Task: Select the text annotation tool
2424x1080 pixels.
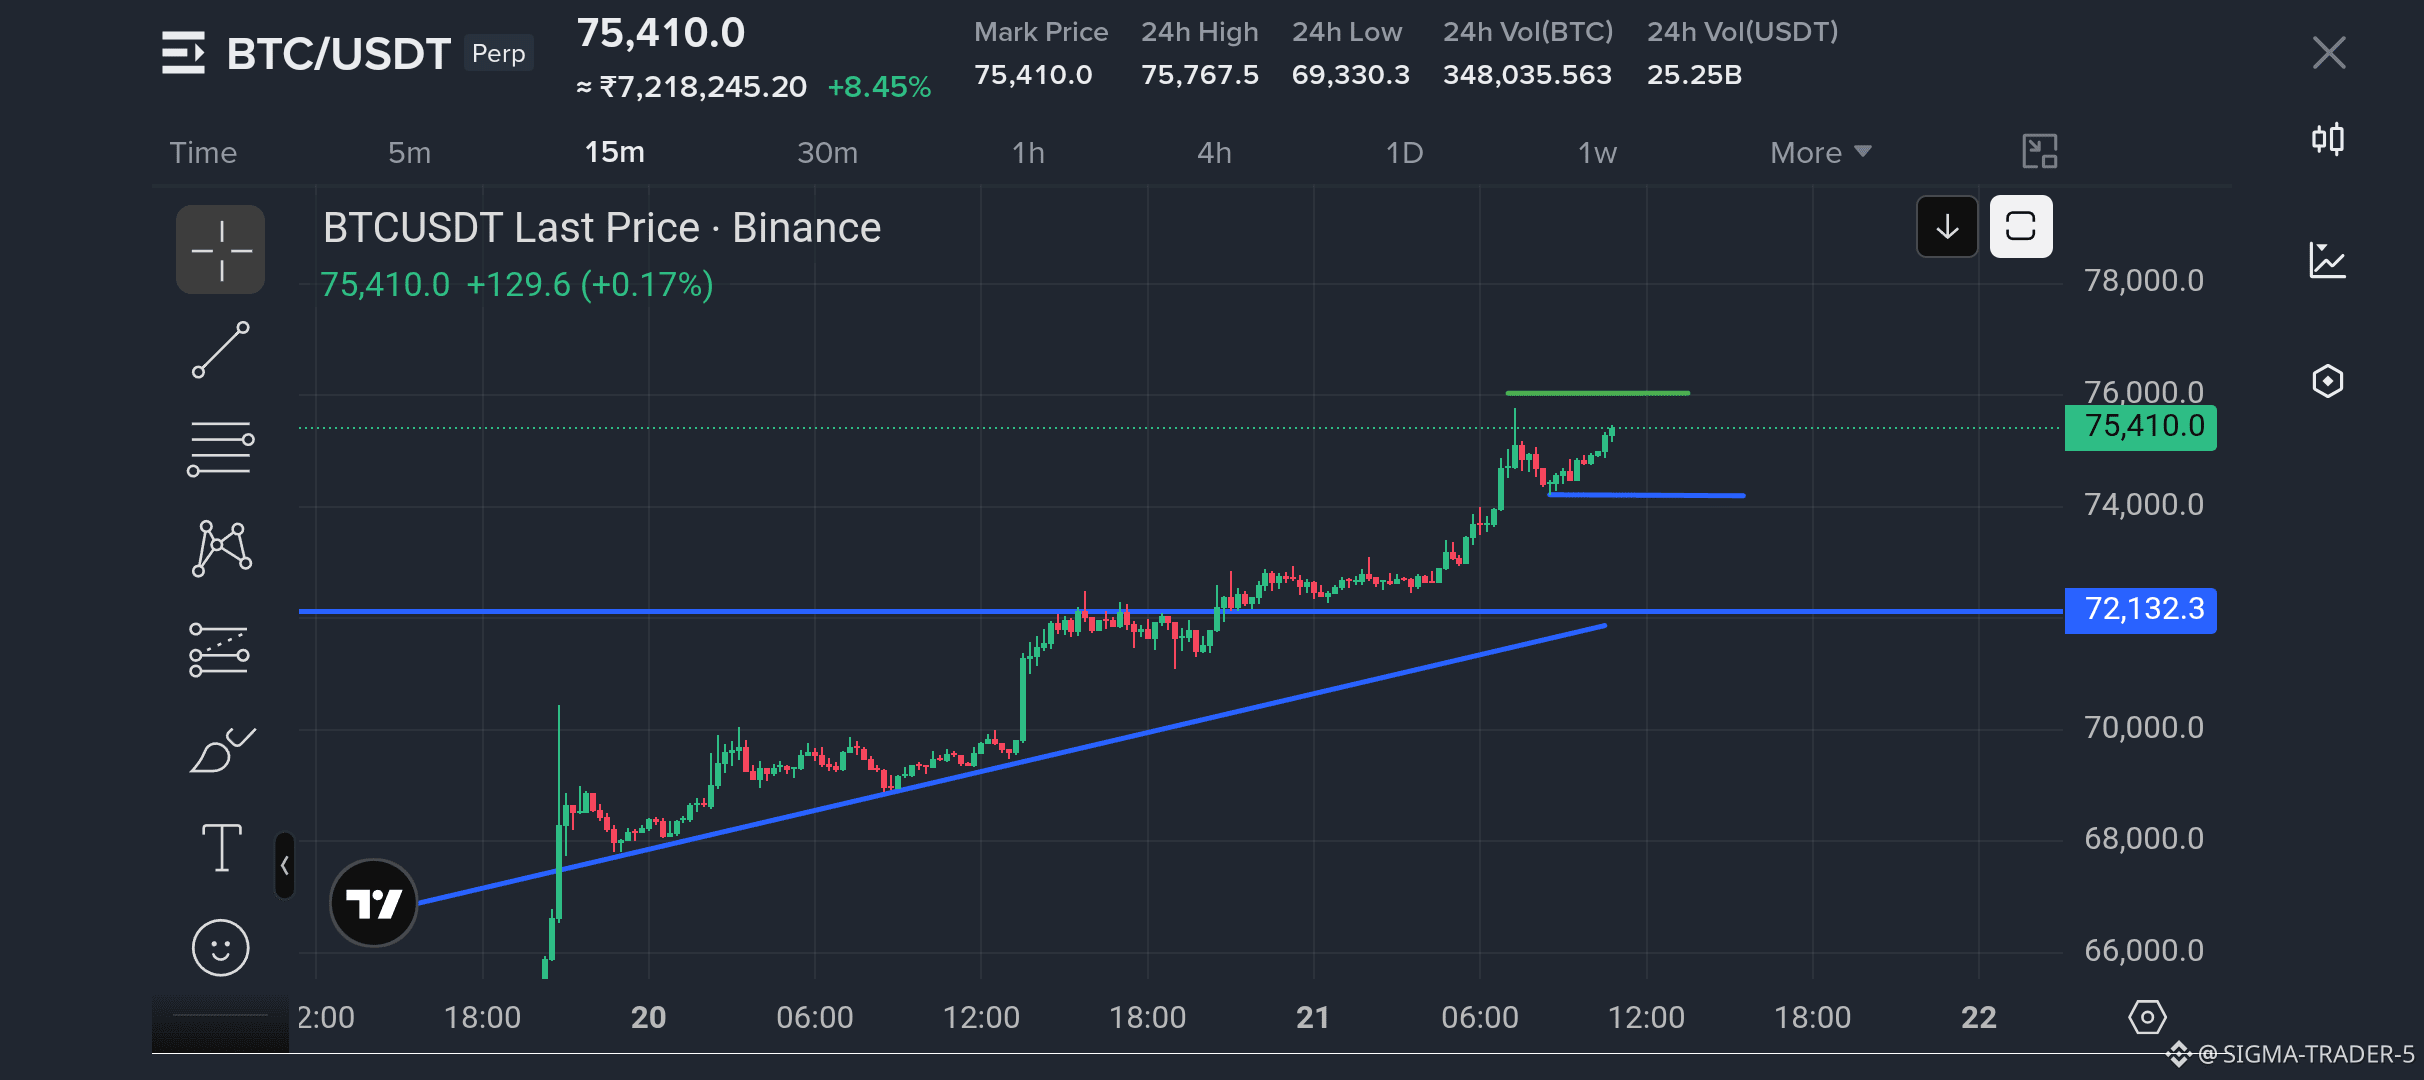Action: tap(221, 848)
